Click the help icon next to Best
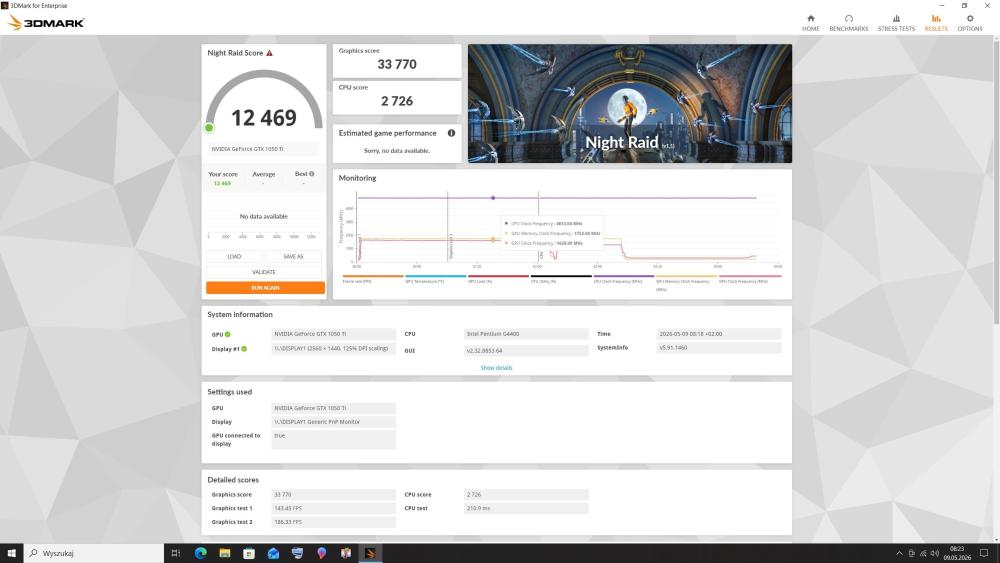Screen dimensions: 1000x563 coord(311,173)
